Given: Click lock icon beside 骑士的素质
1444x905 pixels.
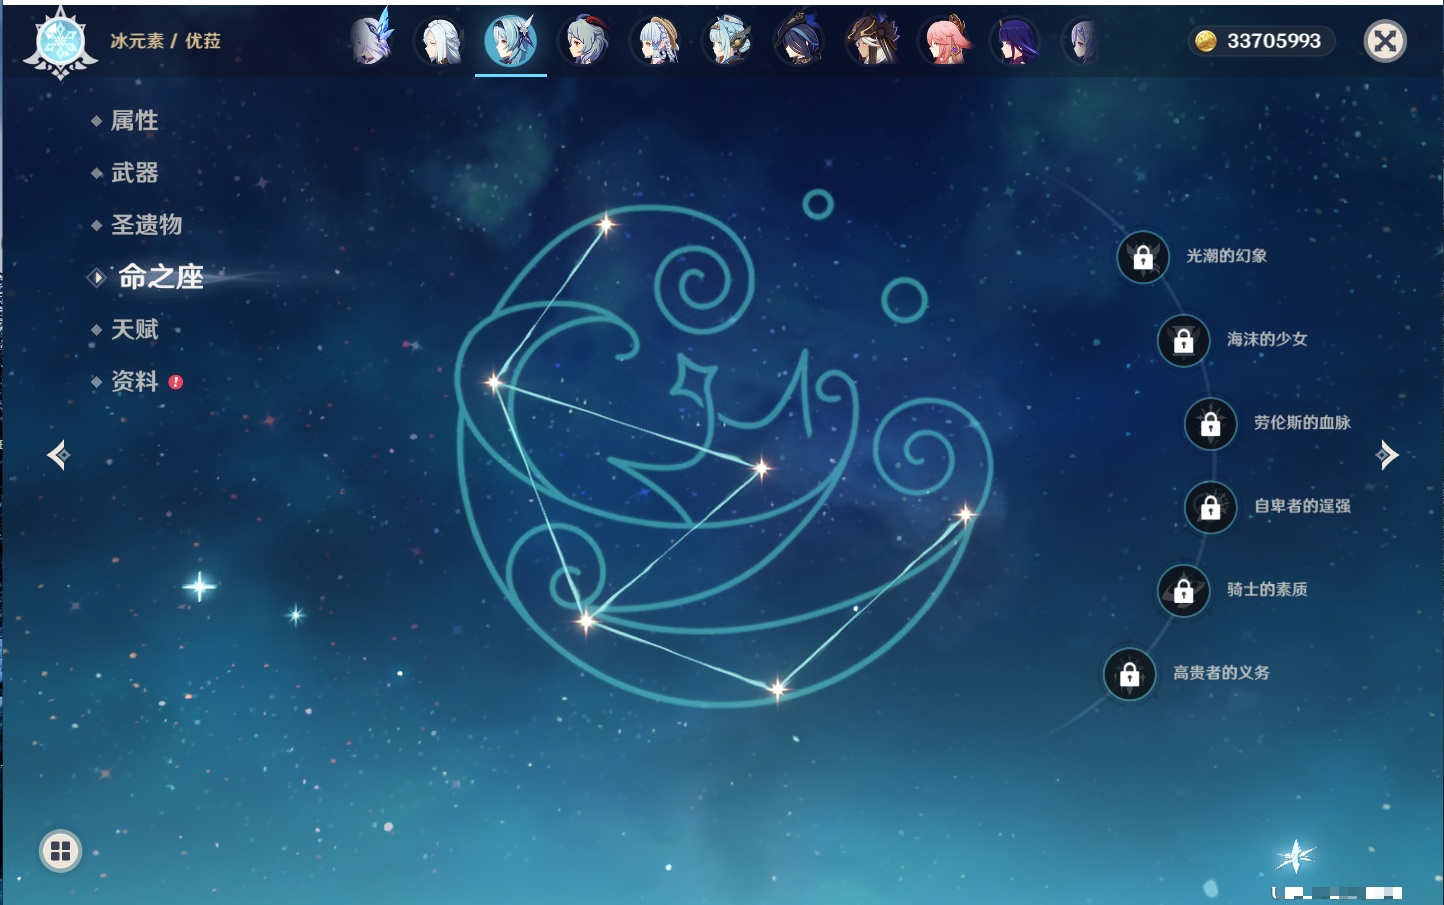Looking at the screenshot, I should (x=1184, y=591).
